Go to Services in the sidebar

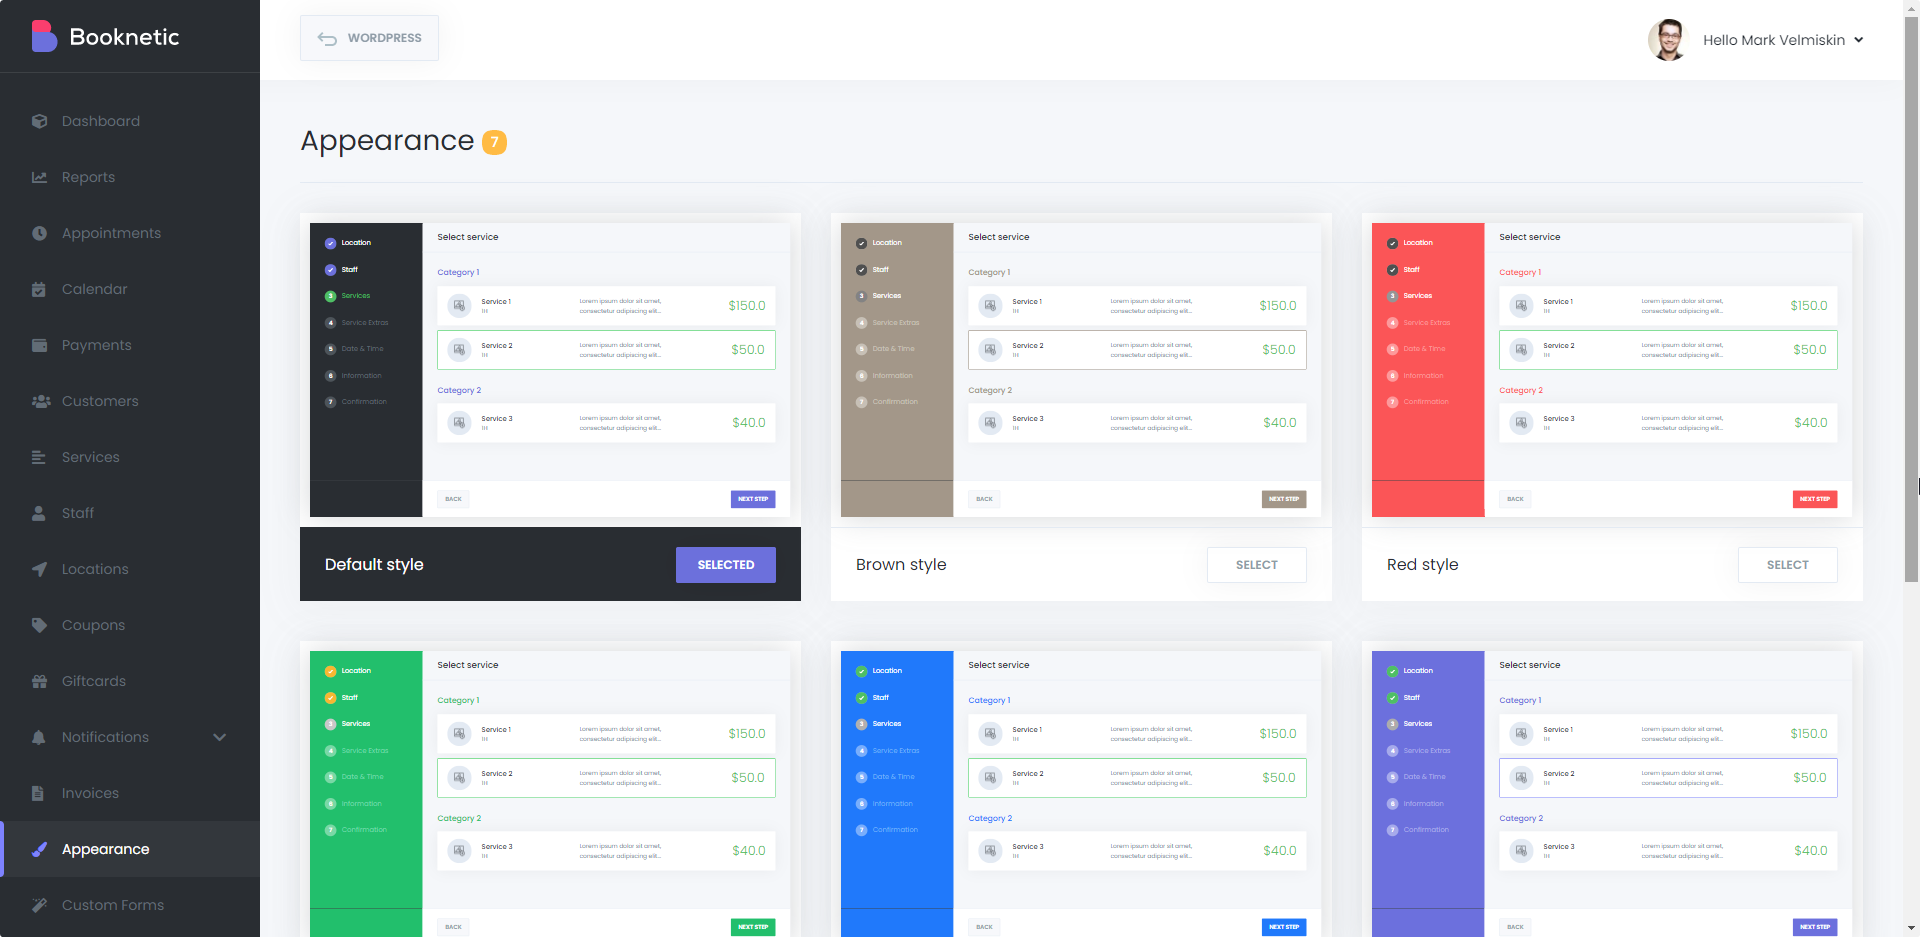point(130,457)
